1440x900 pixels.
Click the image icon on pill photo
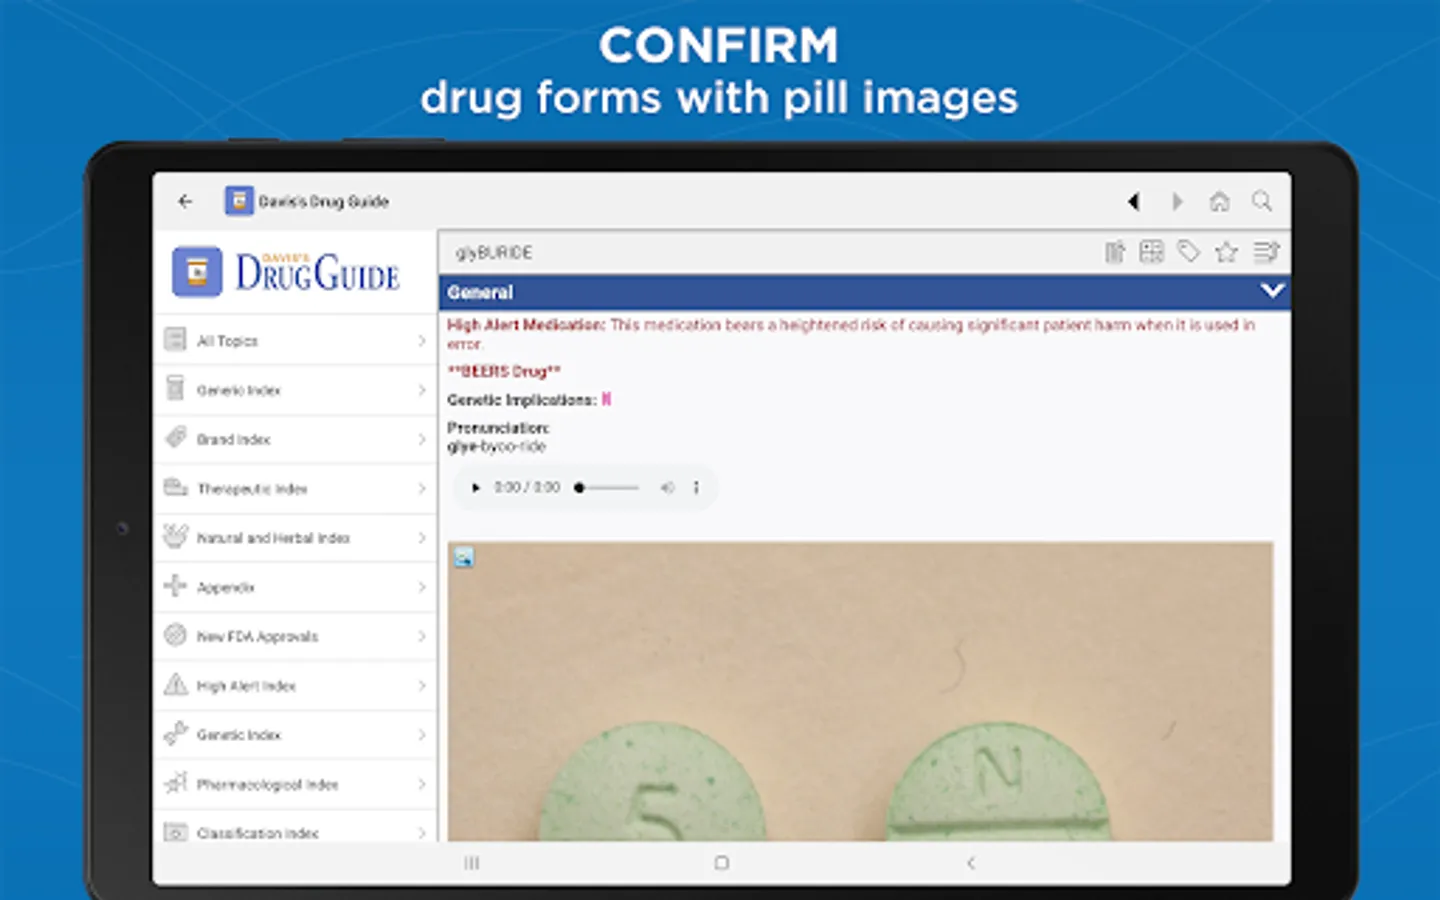(464, 558)
